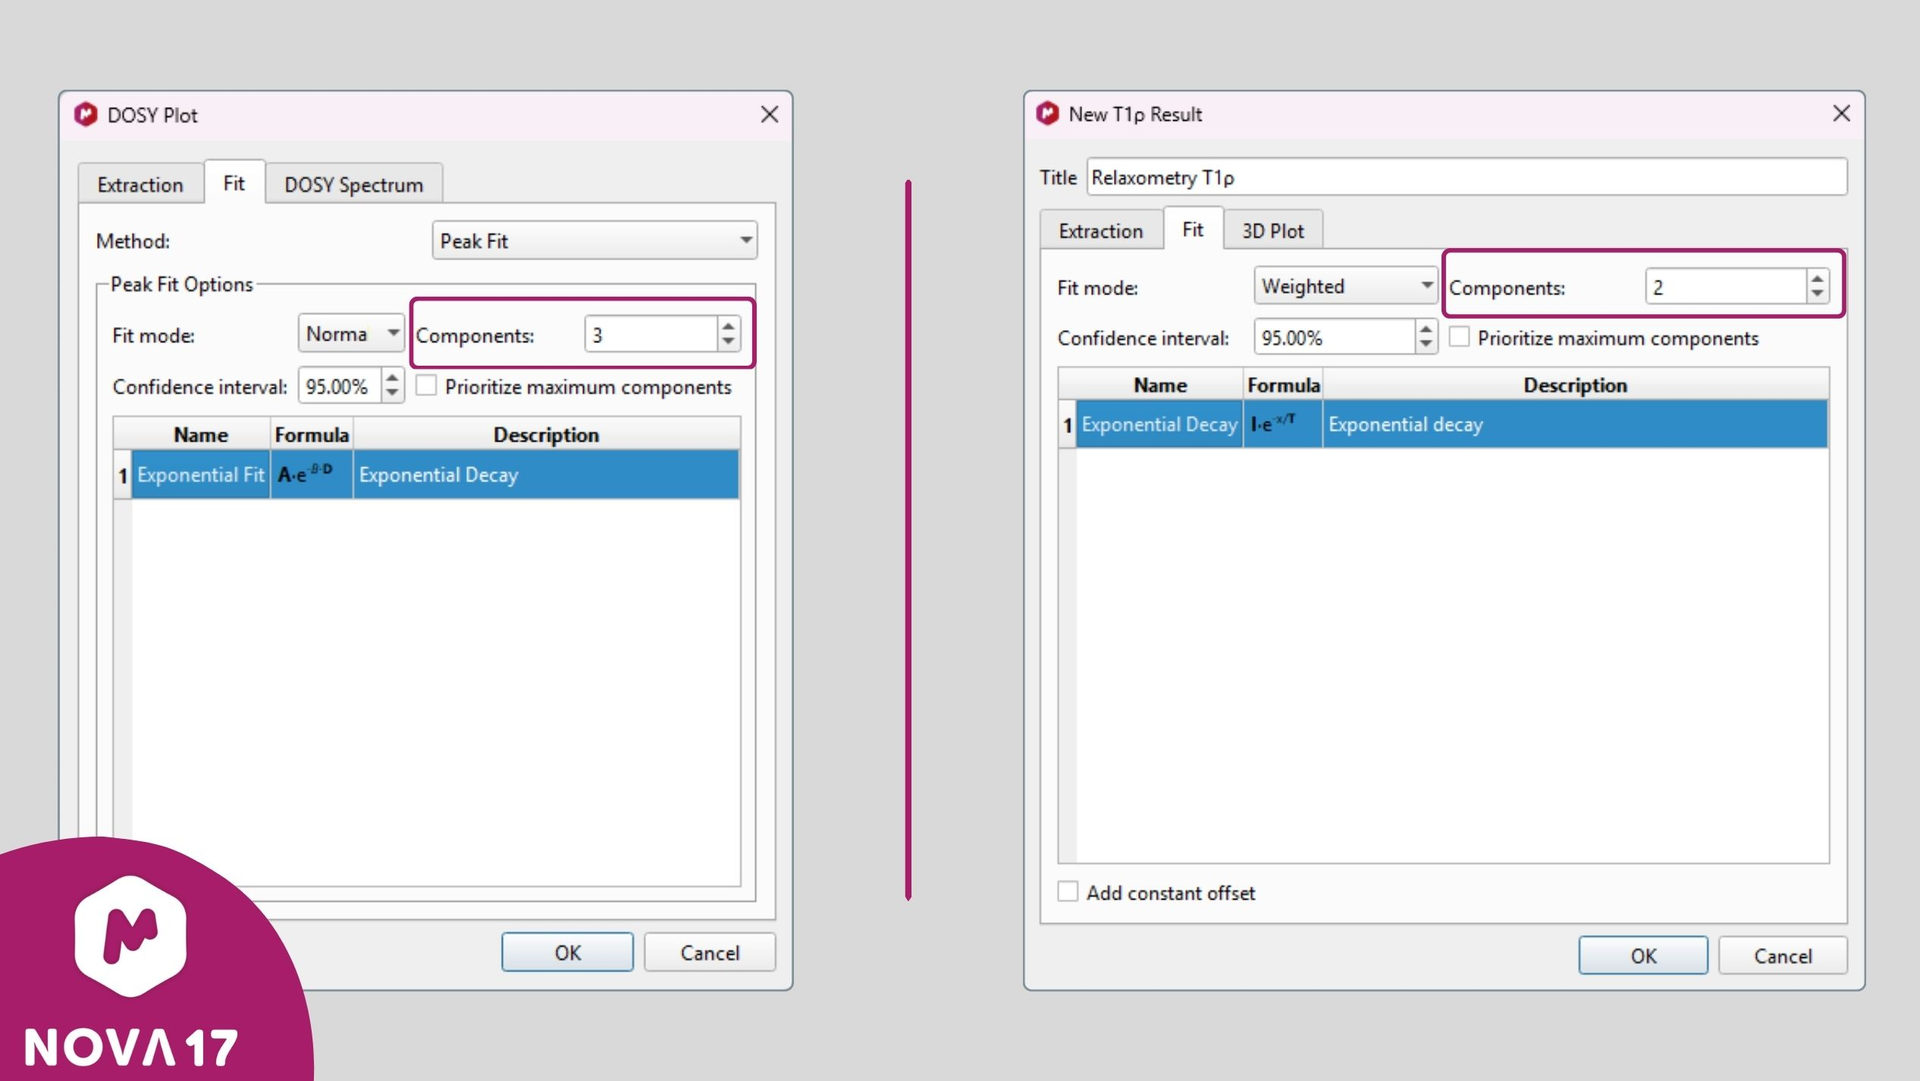Increase Components value in T1ρ Result dialog

pyautogui.click(x=1817, y=279)
